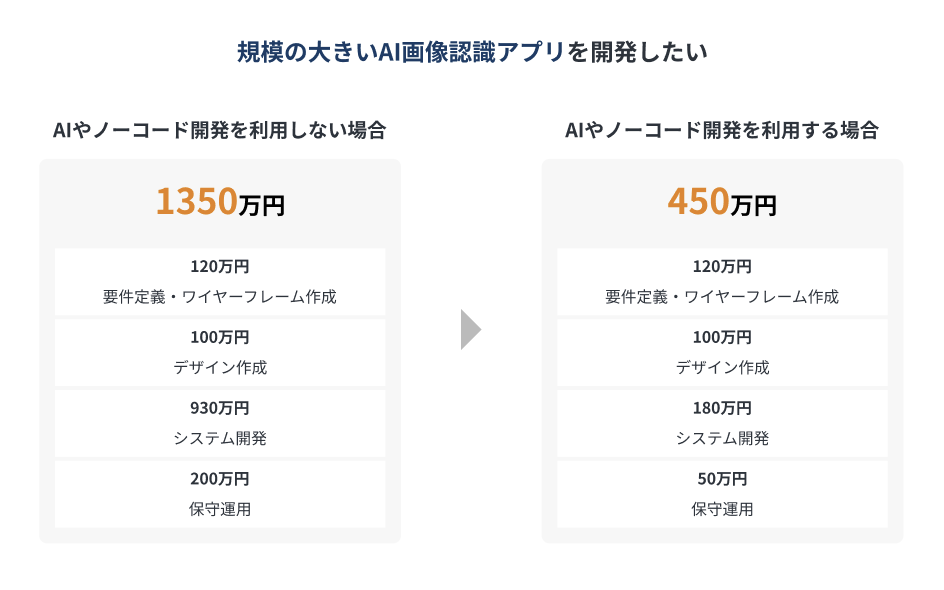Click the 200万円 maintenance price
This screenshot has height=590, width=944.
click(x=220, y=478)
